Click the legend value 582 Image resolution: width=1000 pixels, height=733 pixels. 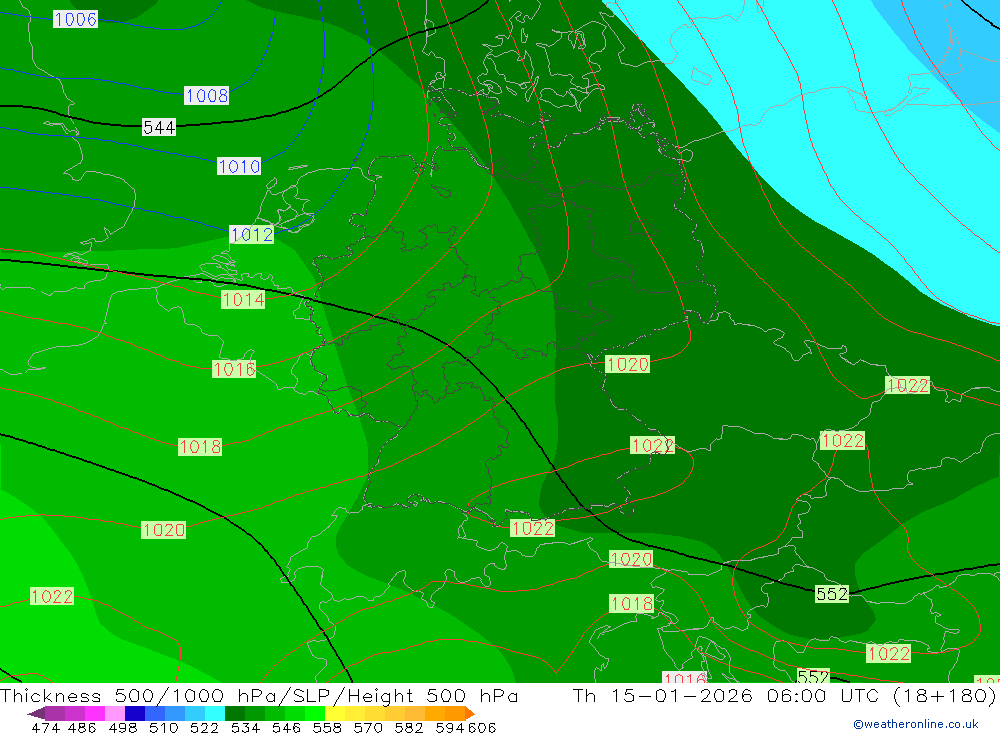(x=408, y=727)
